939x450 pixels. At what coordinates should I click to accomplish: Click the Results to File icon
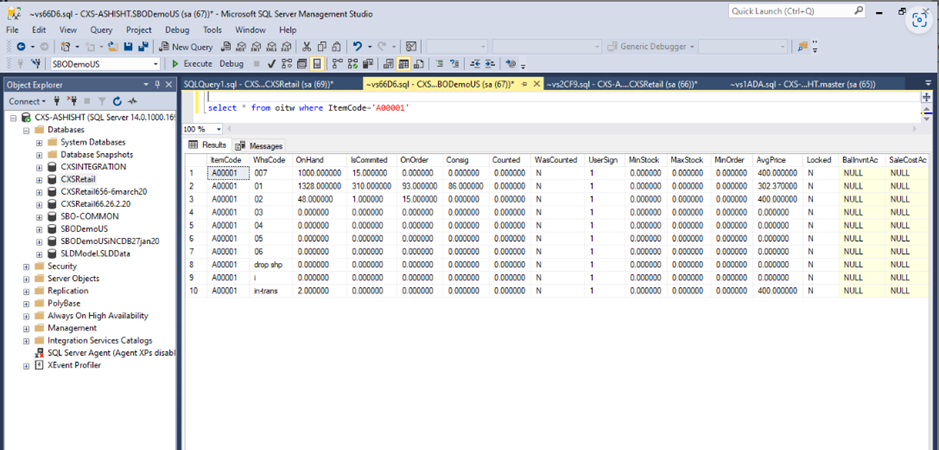418,64
